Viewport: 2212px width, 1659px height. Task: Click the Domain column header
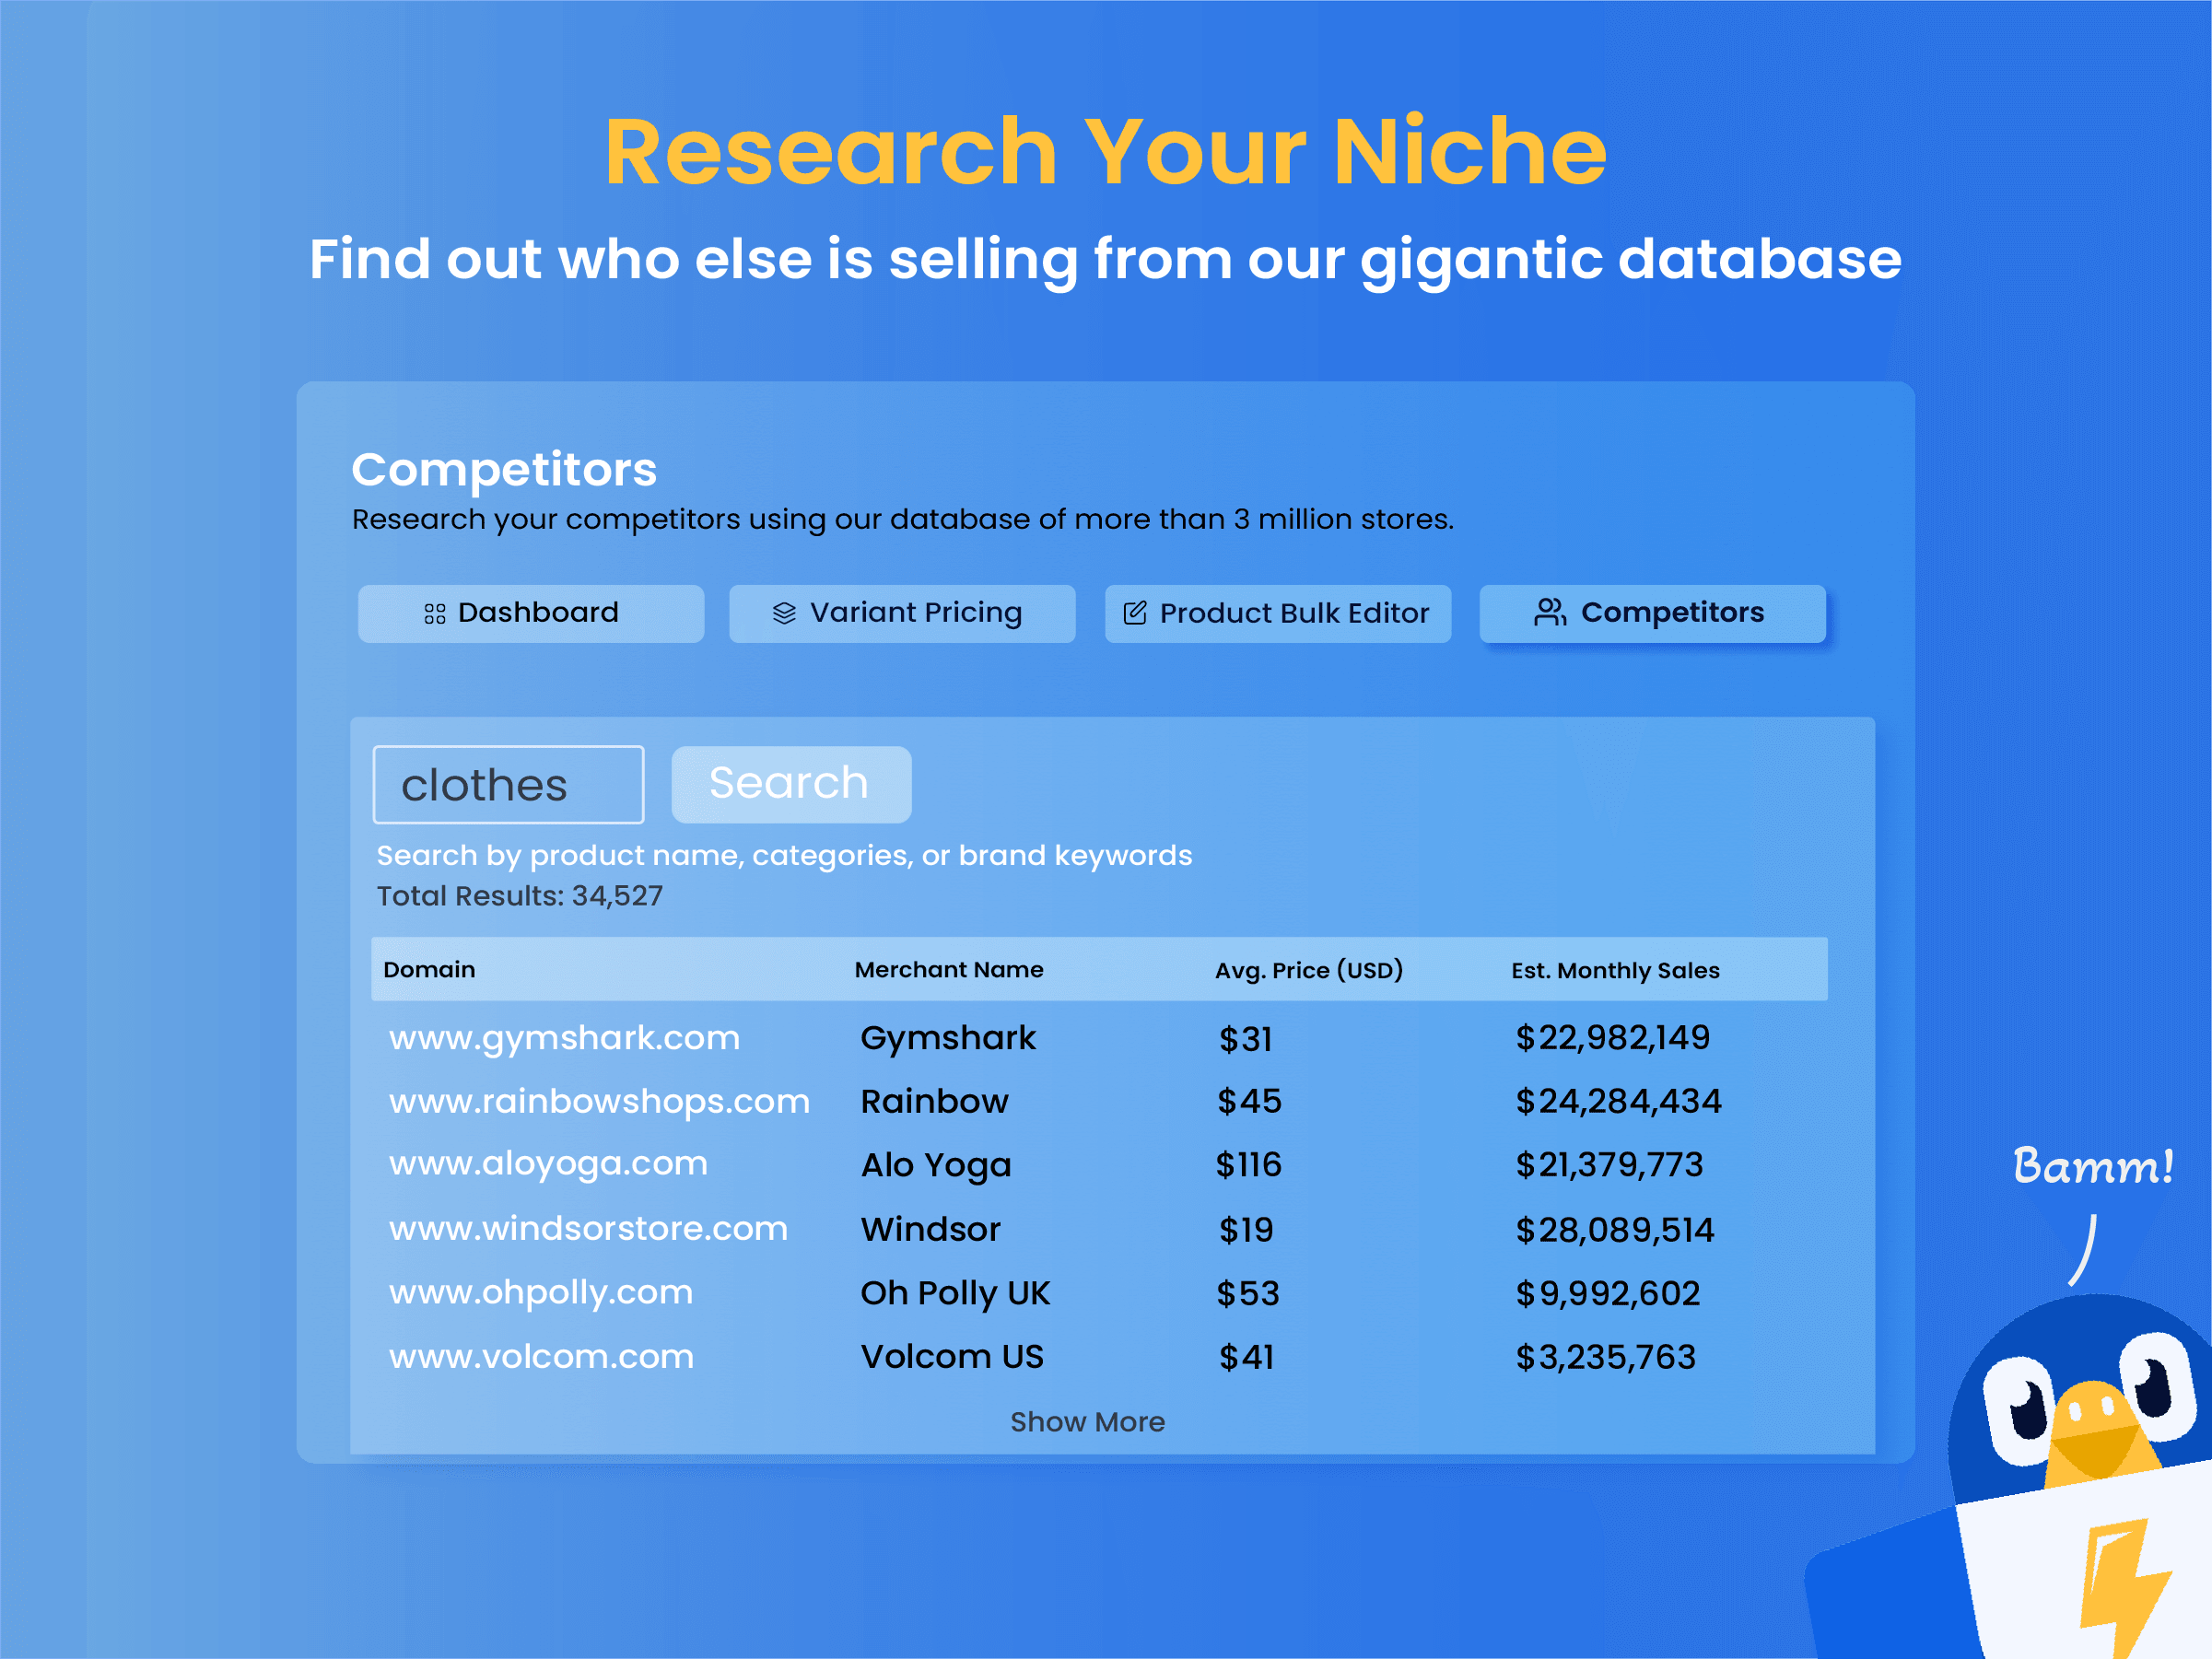pos(429,969)
